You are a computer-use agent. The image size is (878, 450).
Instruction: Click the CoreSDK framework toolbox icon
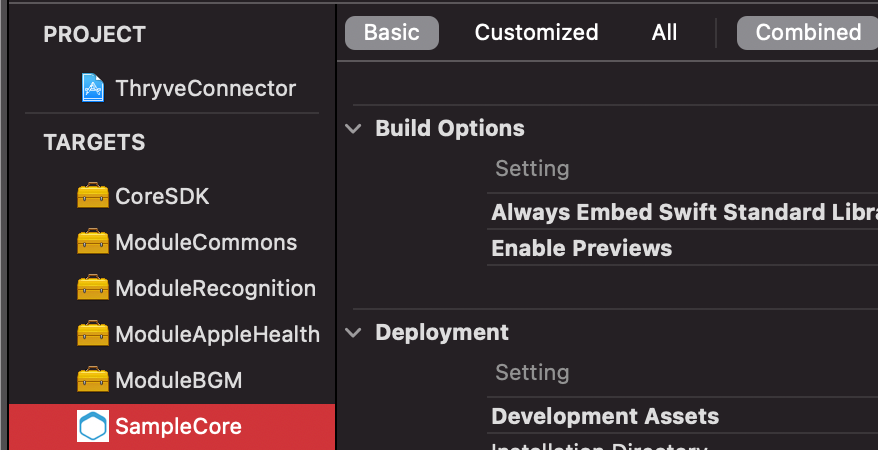pos(93,196)
